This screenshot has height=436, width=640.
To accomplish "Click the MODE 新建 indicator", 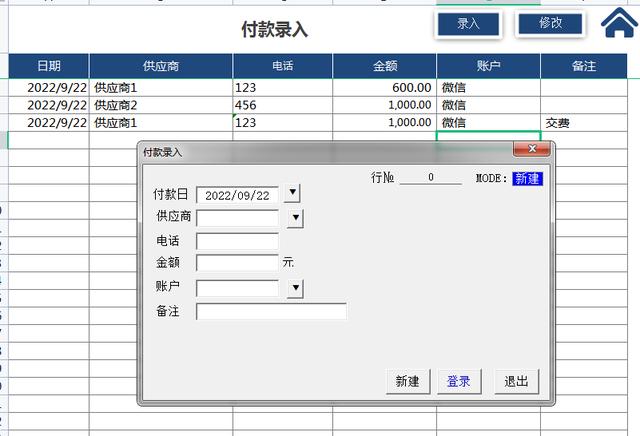I will click(x=527, y=178).
